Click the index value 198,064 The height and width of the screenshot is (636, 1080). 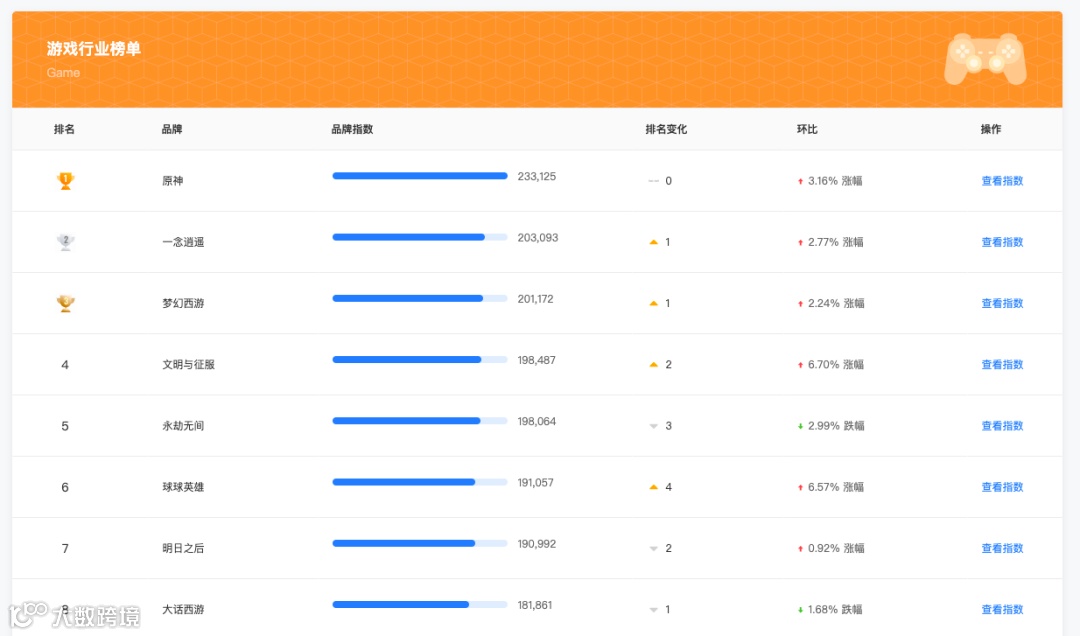click(537, 422)
